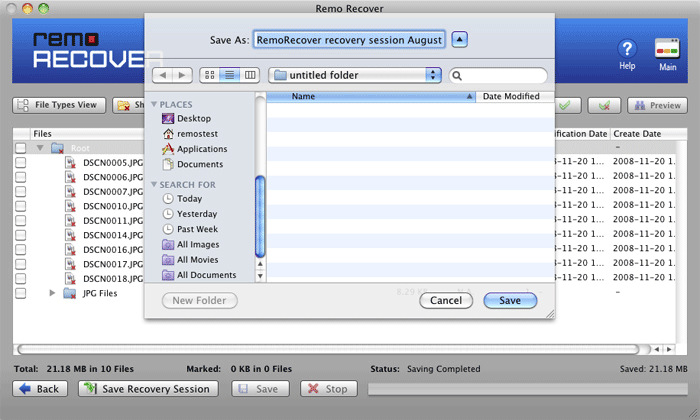Screen dimensions: 700x420
Task: Switch to list view in save dialog
Action: pyautogui.click(x=230, y=75)
